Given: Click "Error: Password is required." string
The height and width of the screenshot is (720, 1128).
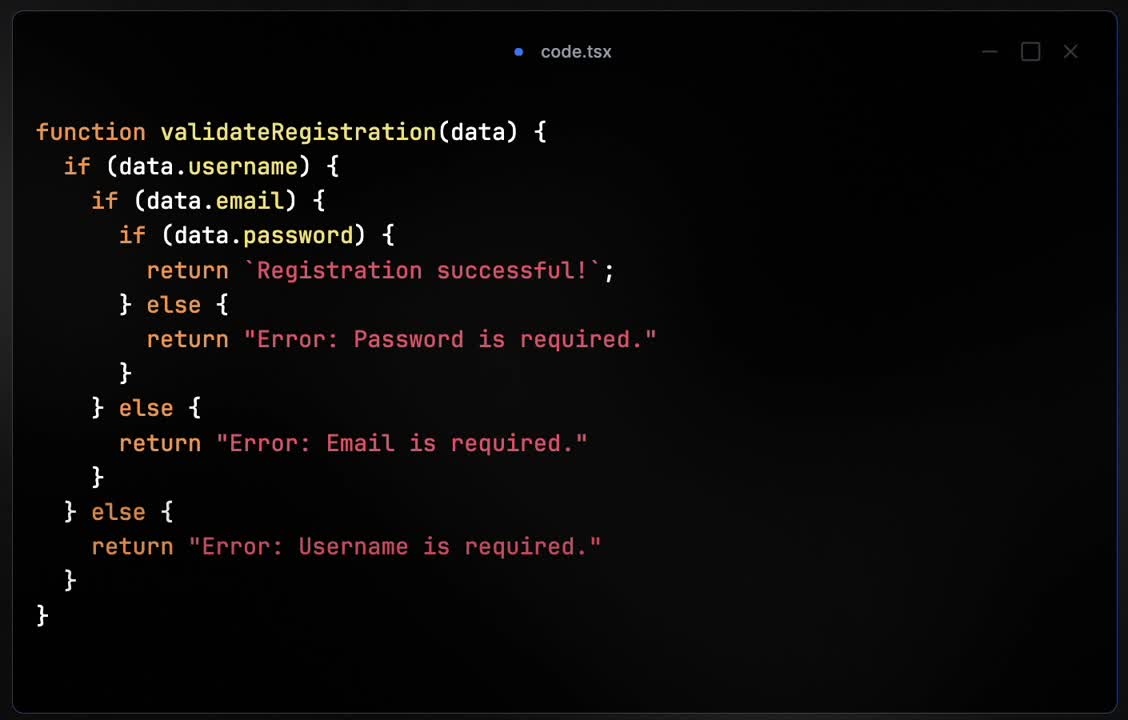Looking at the screenshot, I should click(x=450, y=340).
